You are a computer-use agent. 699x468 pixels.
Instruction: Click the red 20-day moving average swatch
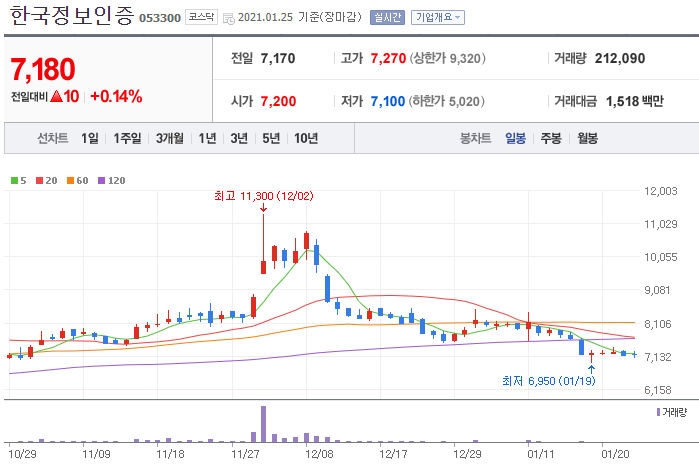tap(40, 181)
